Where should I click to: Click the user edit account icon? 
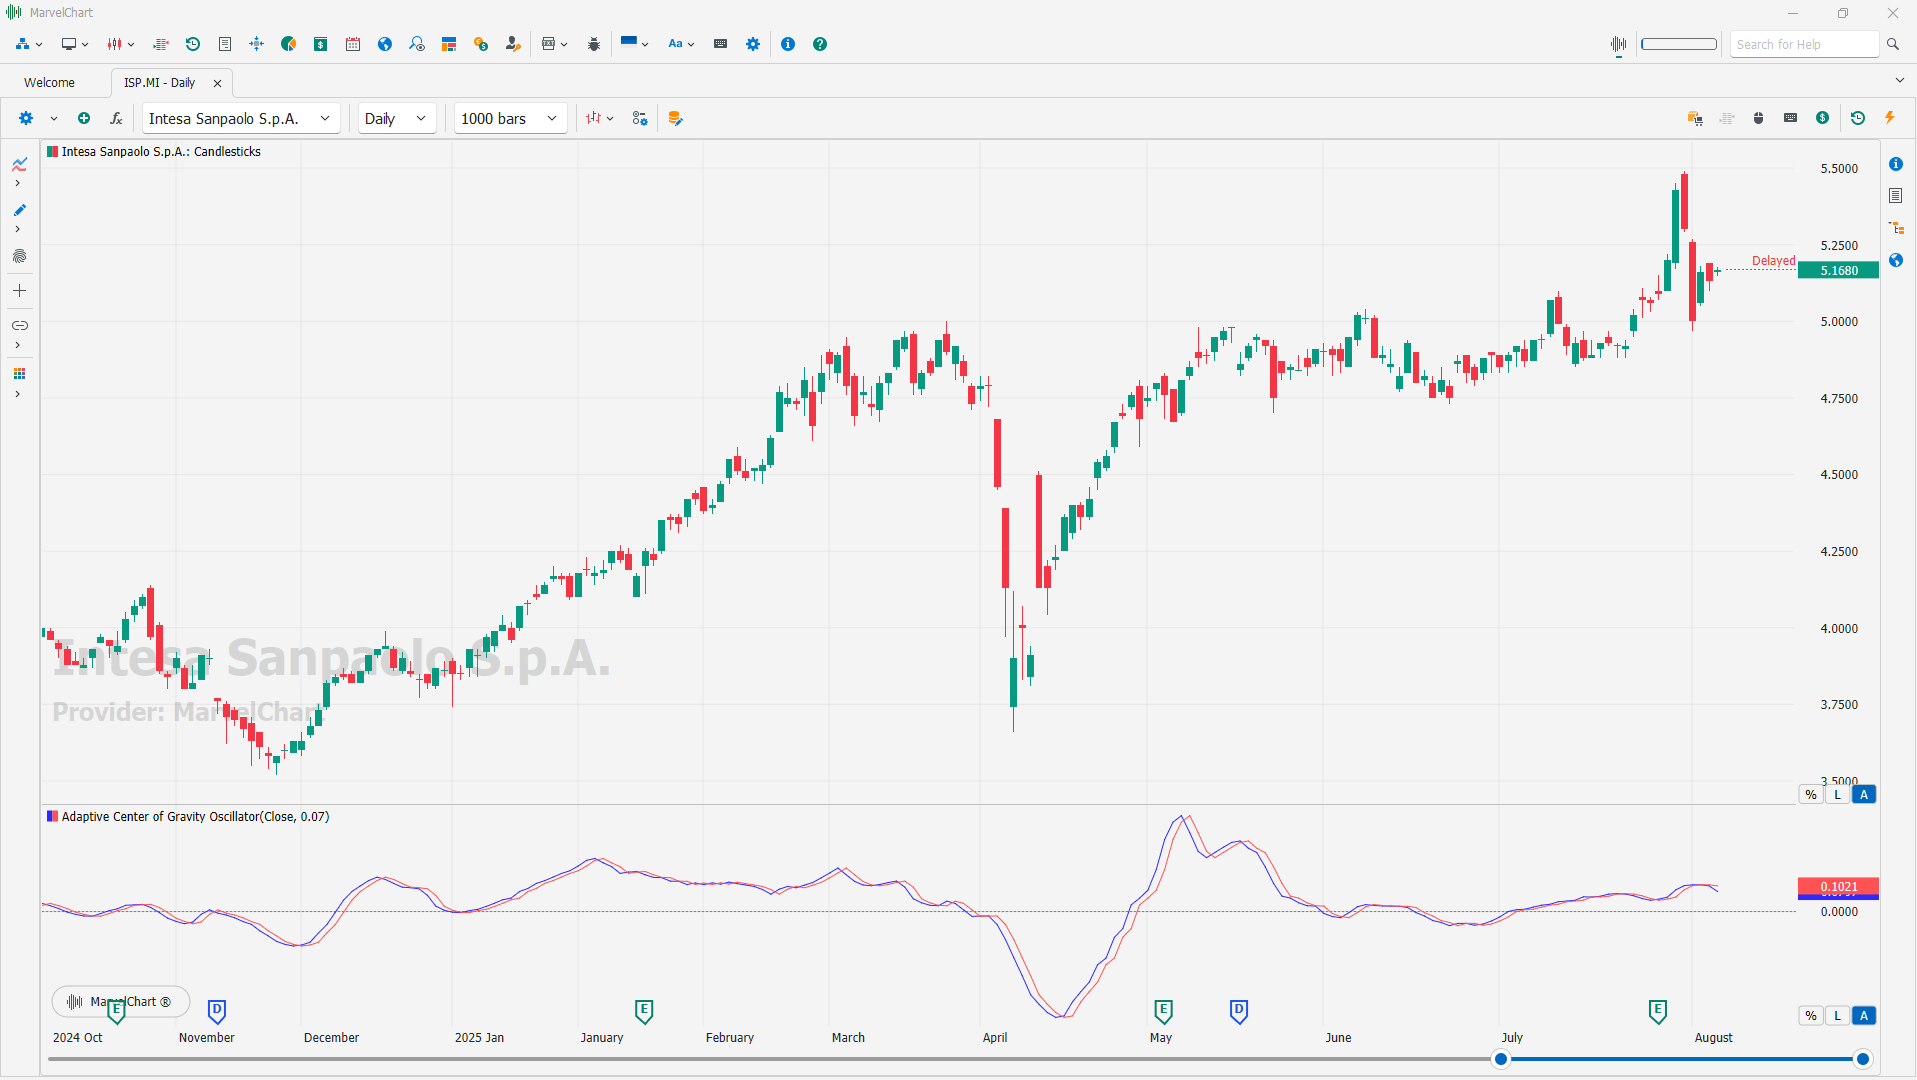coord(513,44)
